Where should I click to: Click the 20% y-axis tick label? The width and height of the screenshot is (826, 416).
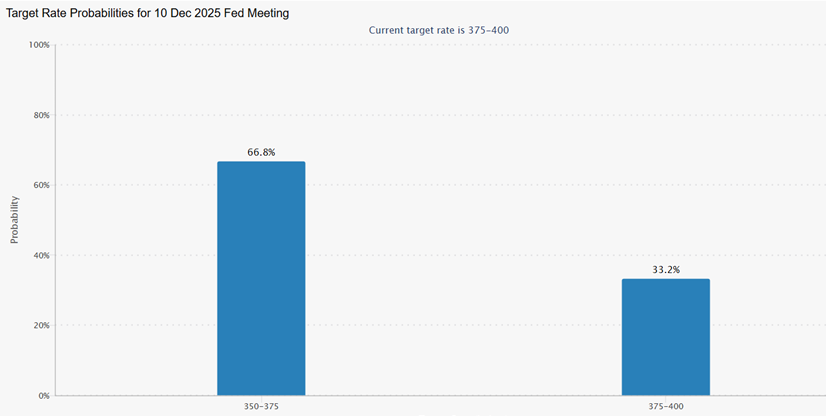41,325
